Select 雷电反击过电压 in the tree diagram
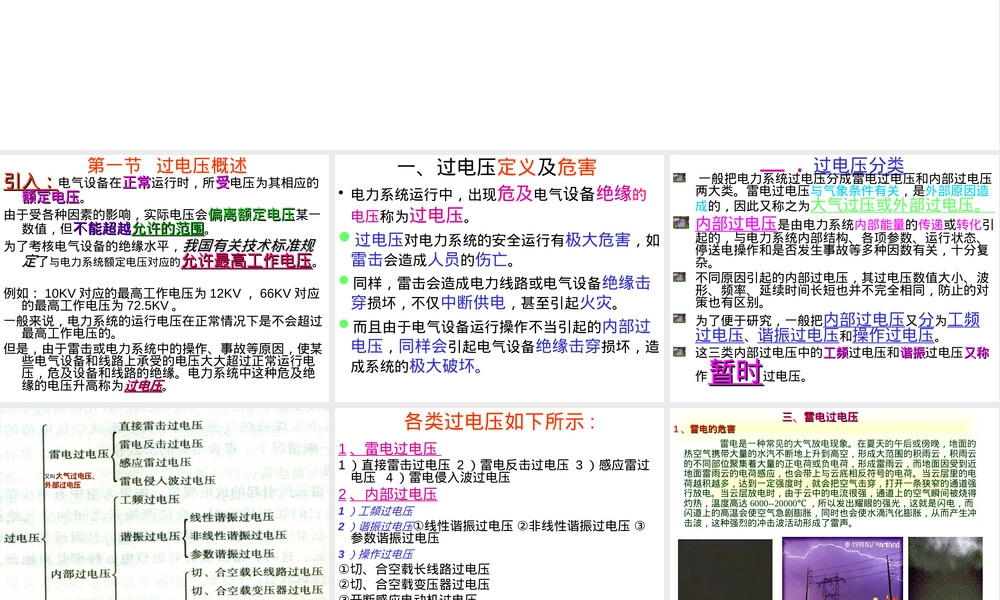 [x=161, y=444]
